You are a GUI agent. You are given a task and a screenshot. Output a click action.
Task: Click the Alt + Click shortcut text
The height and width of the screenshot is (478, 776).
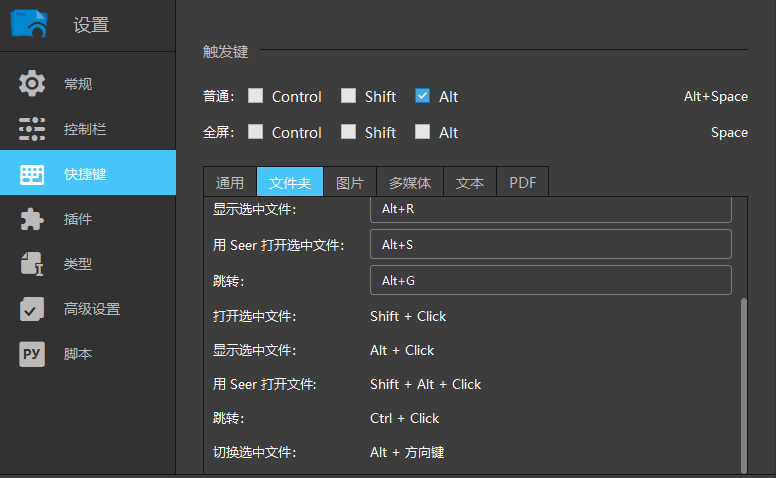coord(402,350)
